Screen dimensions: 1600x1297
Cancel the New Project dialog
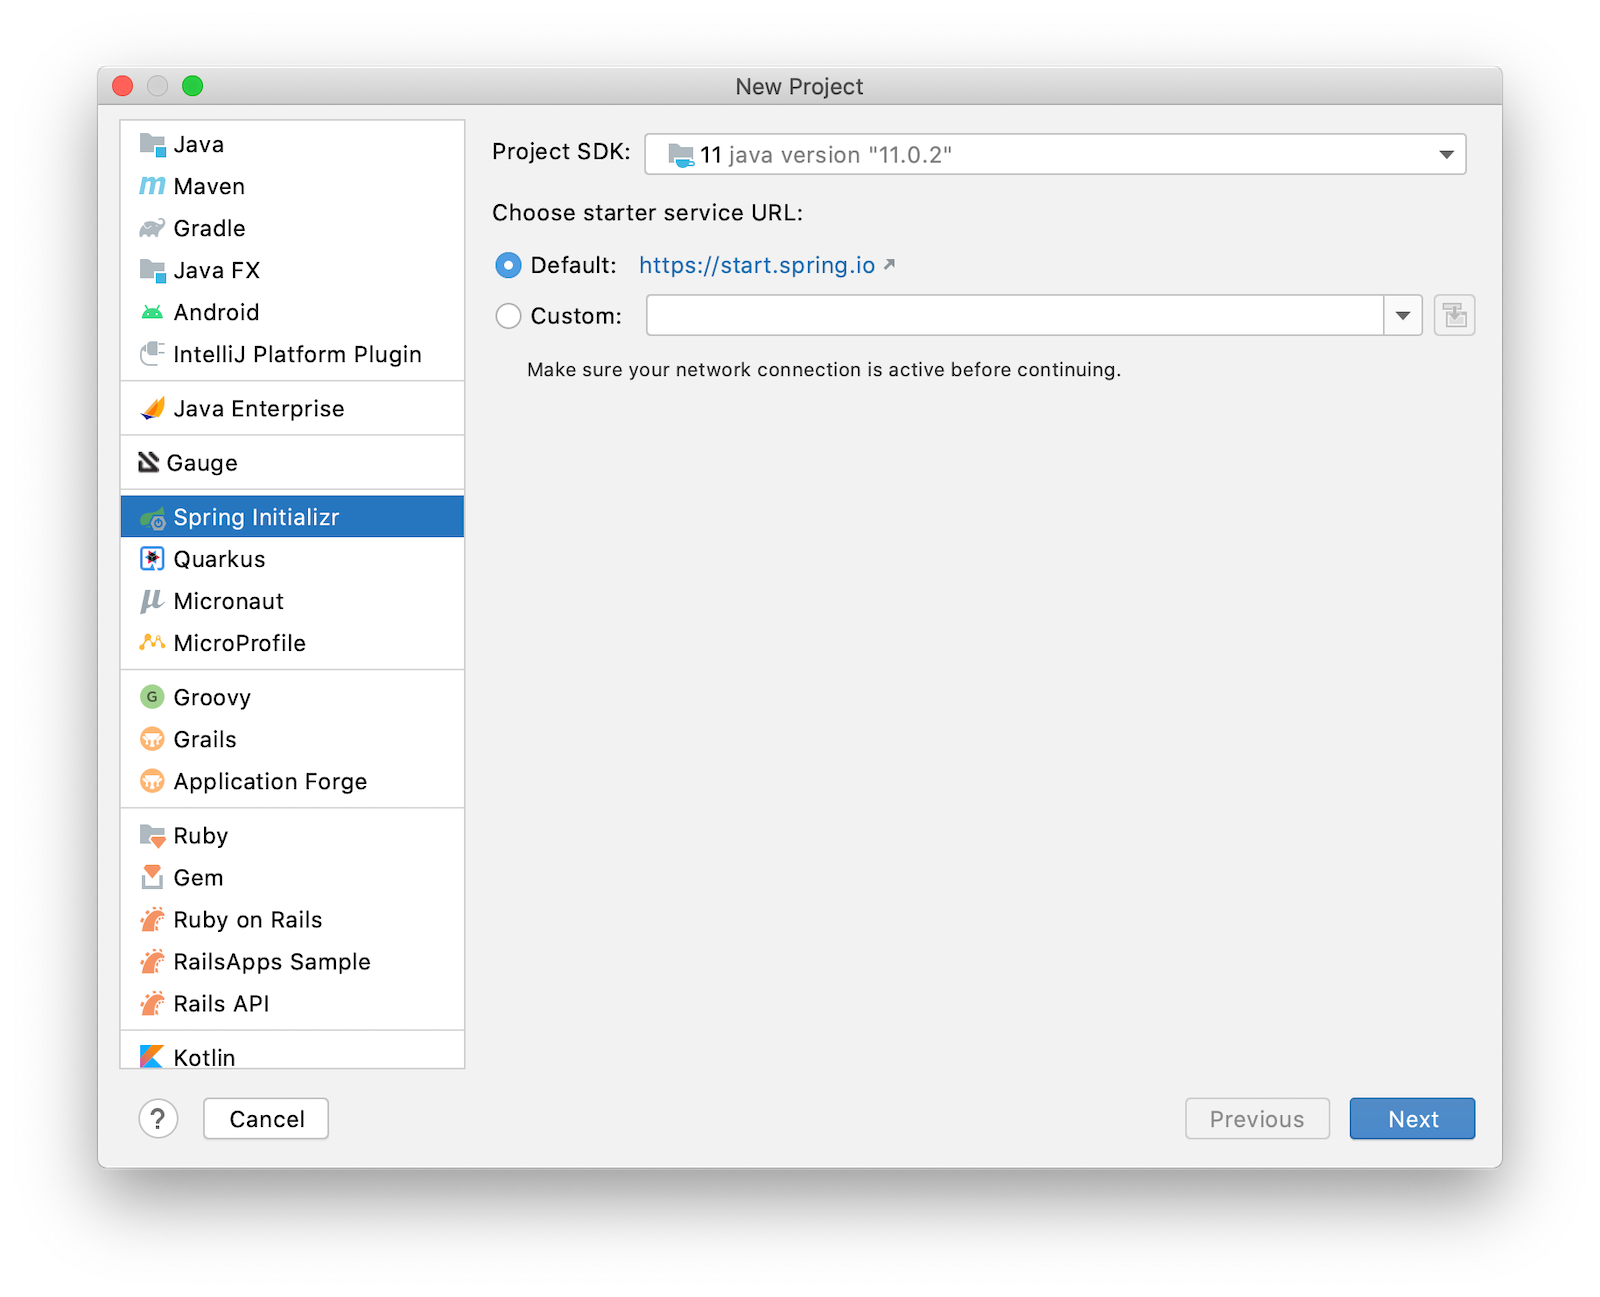266,1119
